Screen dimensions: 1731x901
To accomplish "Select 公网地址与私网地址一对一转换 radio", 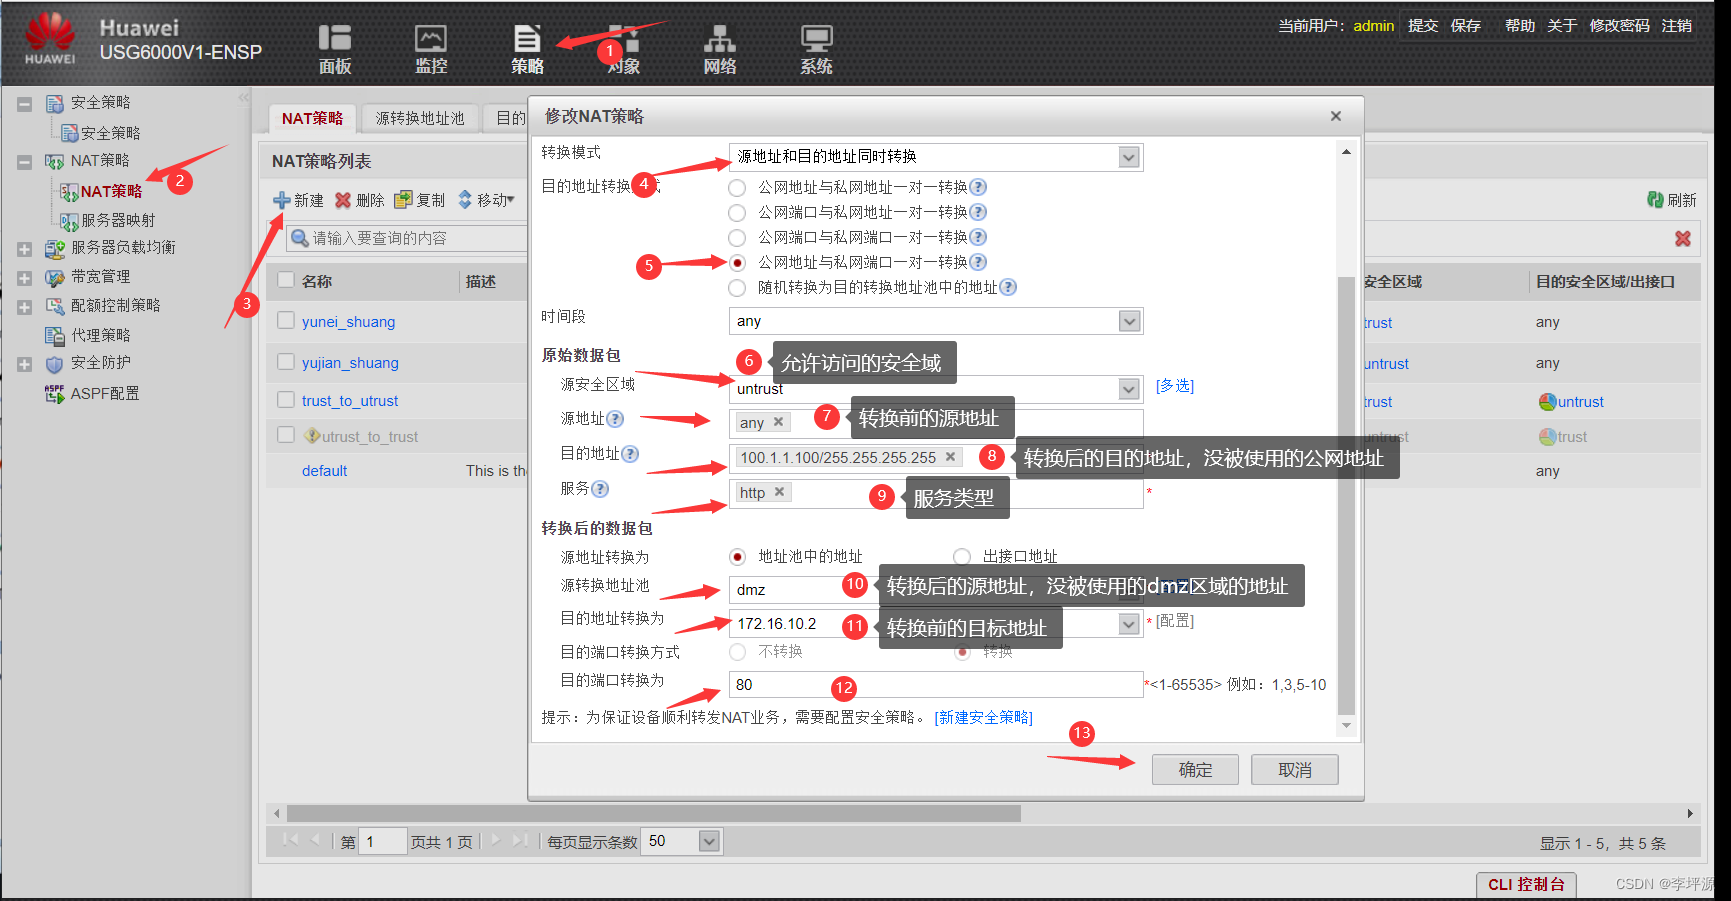I will click(737, 188).
